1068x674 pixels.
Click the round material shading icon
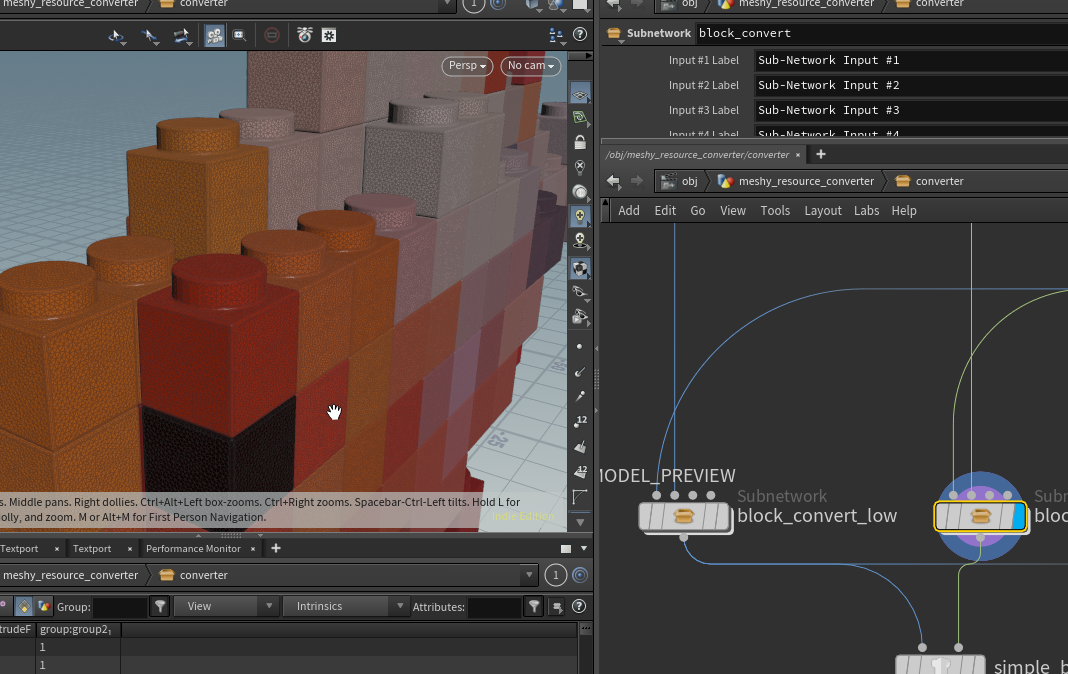tap(580, 192)
